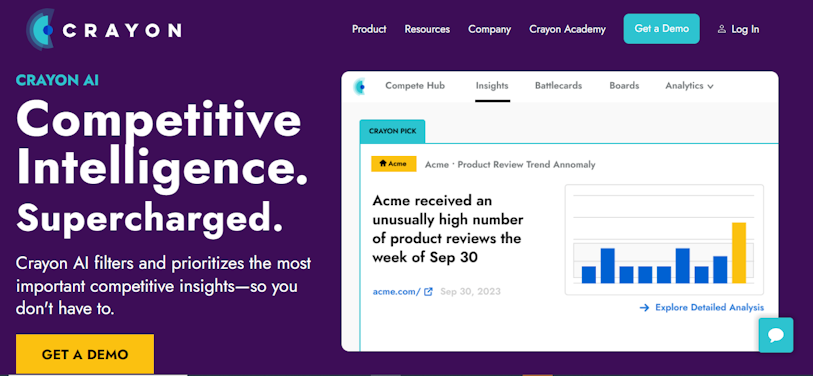
Task: Open the Company menu
Action: 489,29
